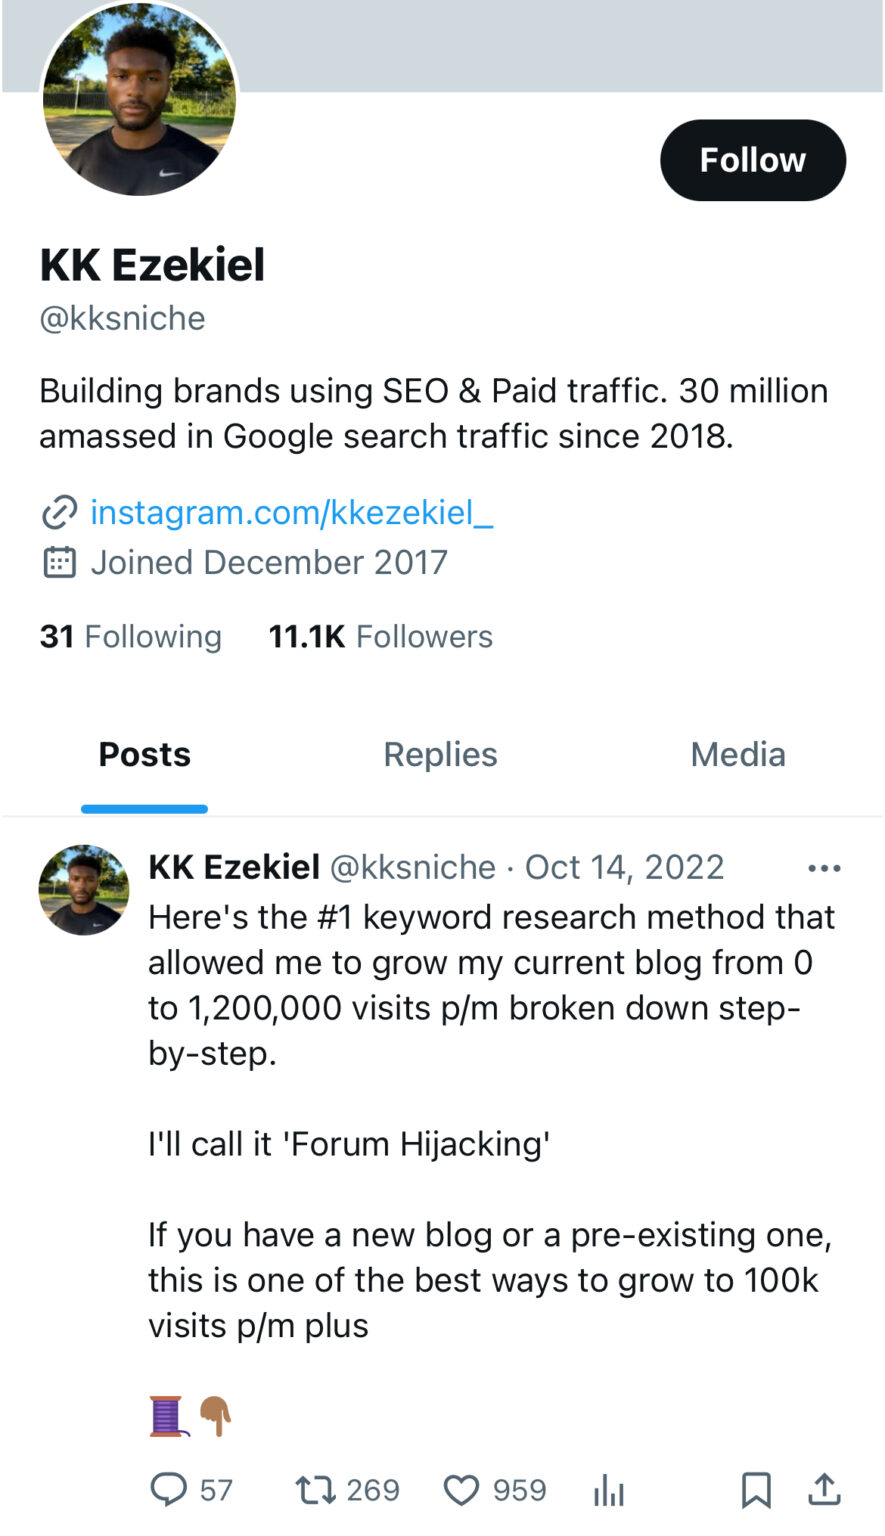Click the small avatar beside the post

point(84,890)
